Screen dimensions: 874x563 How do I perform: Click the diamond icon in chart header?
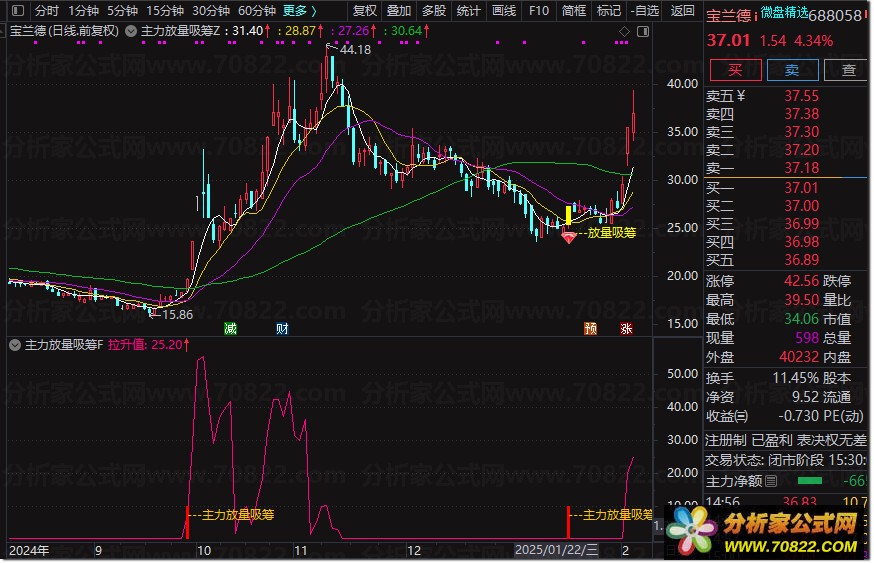point(624,31)
